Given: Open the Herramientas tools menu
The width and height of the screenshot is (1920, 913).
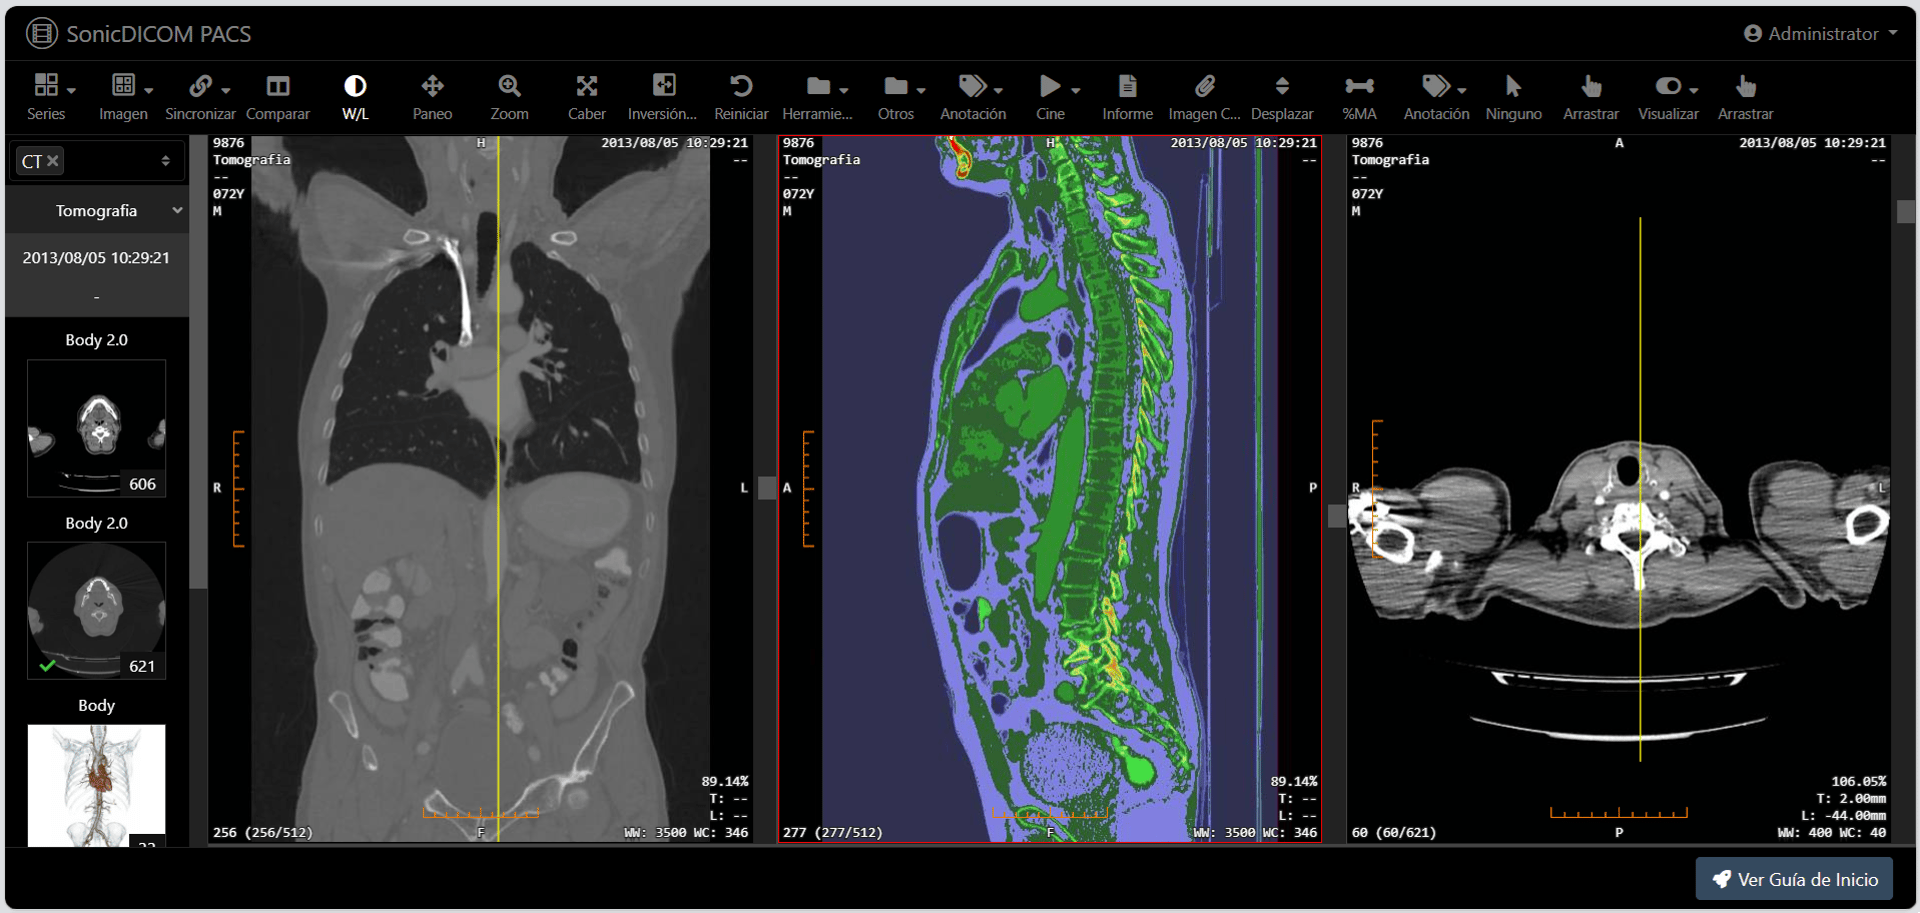Looking at the screenshot, I should pyautogui.click(x=818, y=97).
